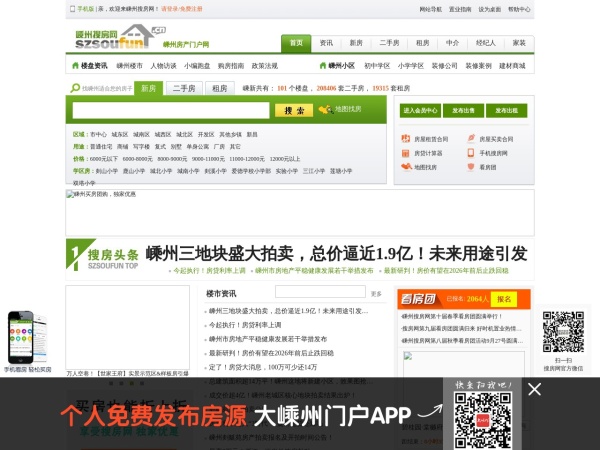
Task: Open 更多 next to 楼市资讯
Action: tap(376, 294)
